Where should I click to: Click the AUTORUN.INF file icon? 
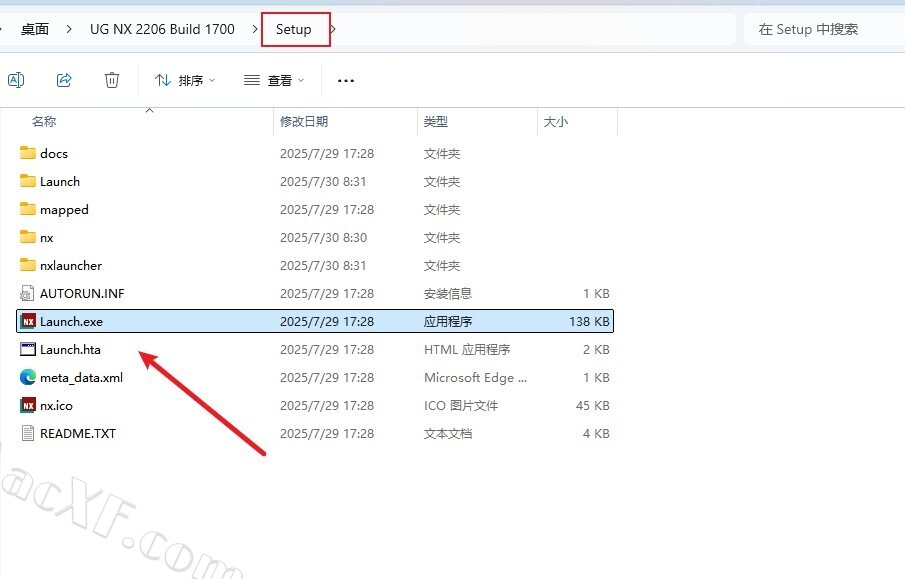[x=28, y=293]
